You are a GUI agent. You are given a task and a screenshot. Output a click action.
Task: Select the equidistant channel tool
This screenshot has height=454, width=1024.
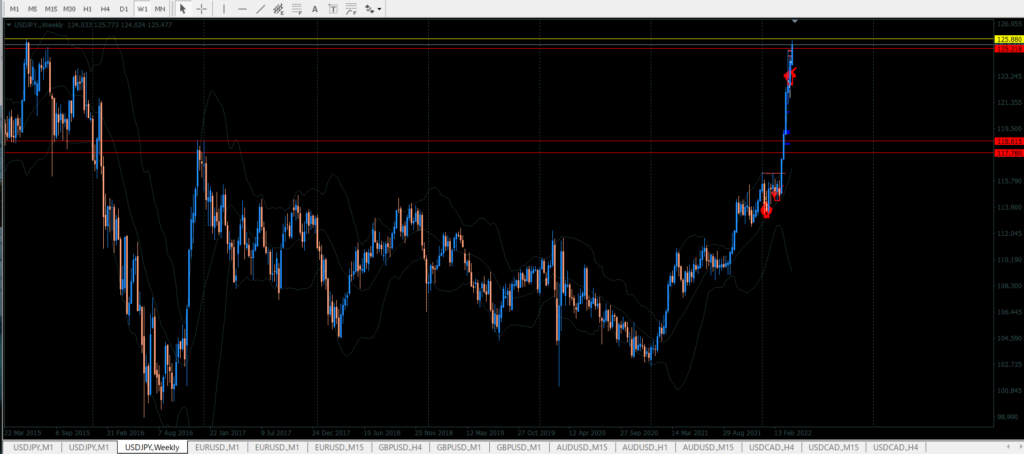281,8
